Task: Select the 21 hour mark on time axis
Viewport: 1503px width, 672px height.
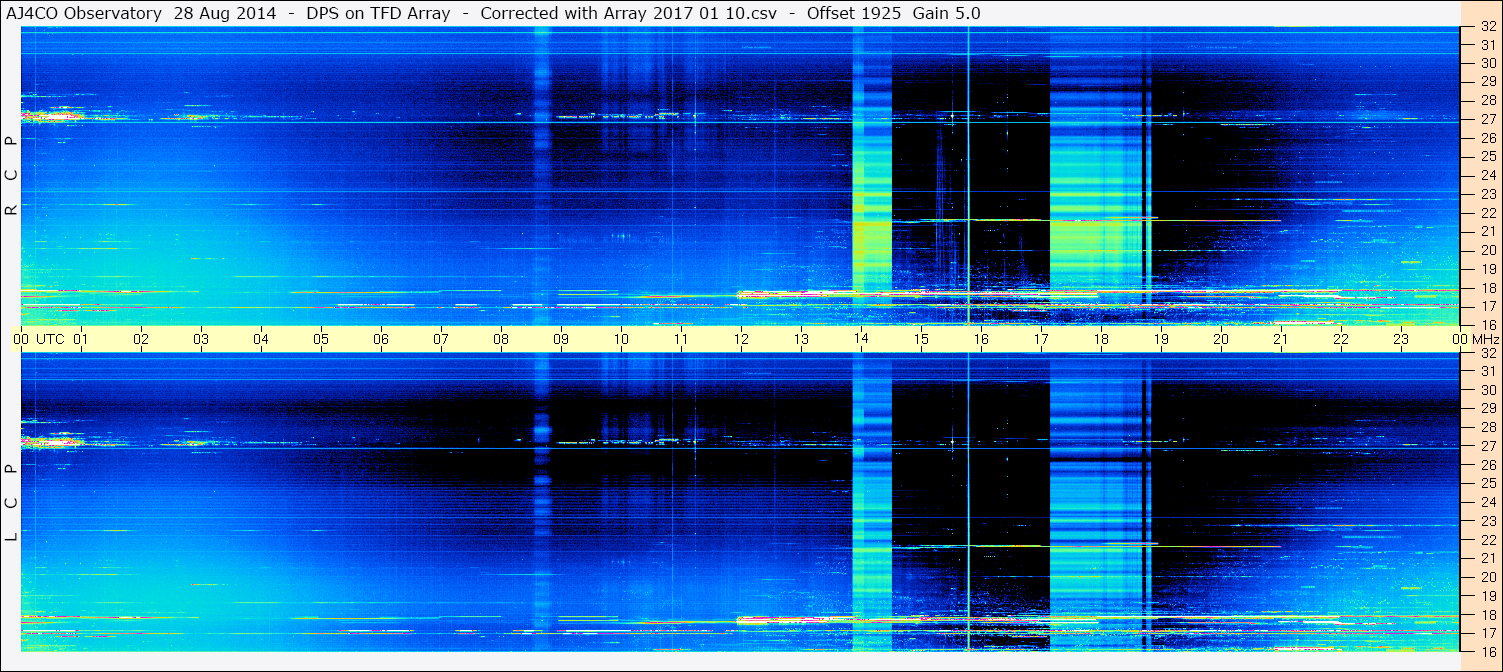Action: point(1281,339)
